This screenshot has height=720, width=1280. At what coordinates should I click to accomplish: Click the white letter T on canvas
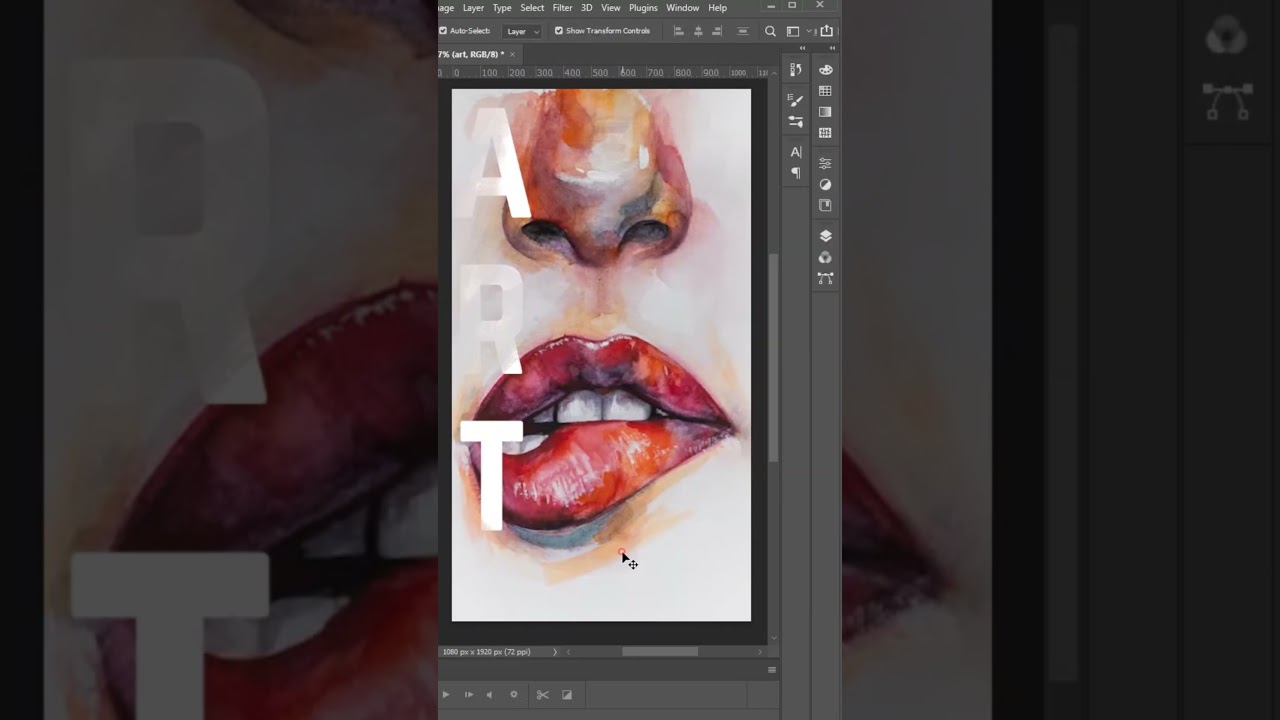(x=491, y=474)
